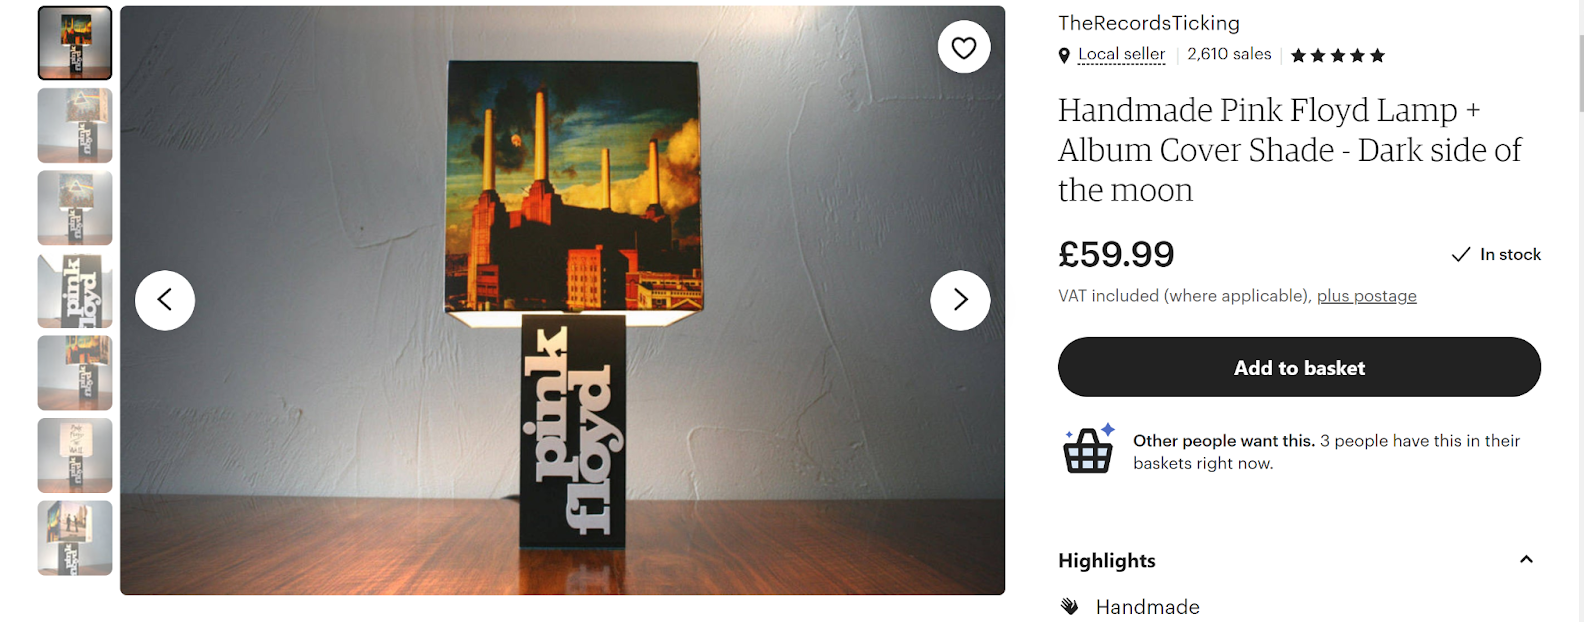Select the first thumbnail with Animals shade

[75, 43]
